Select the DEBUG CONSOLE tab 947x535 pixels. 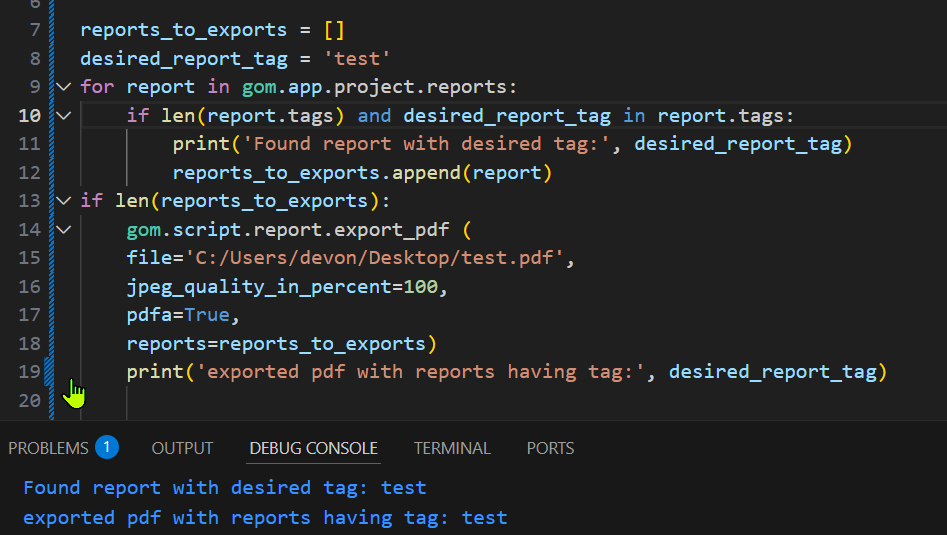click(313, 448)
